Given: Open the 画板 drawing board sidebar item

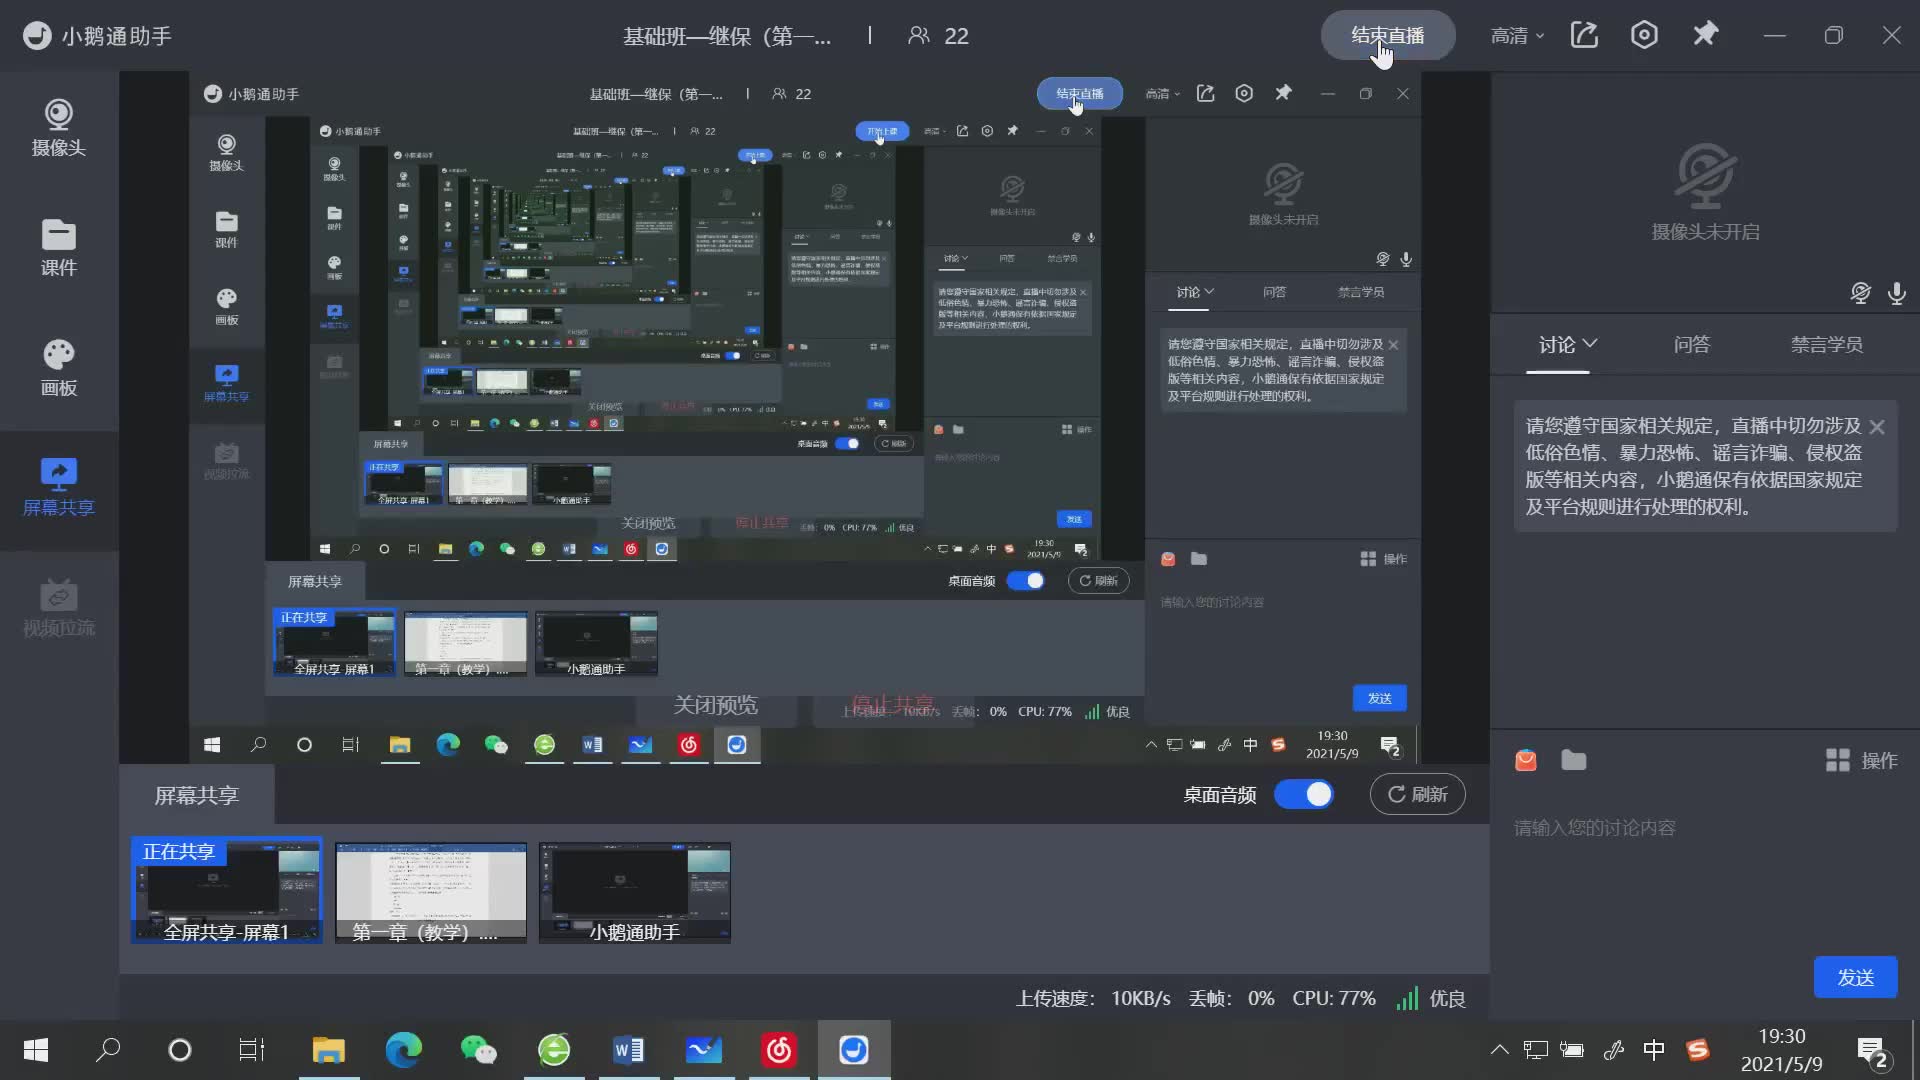Looking at the screenshot, I should click(58, 368).
